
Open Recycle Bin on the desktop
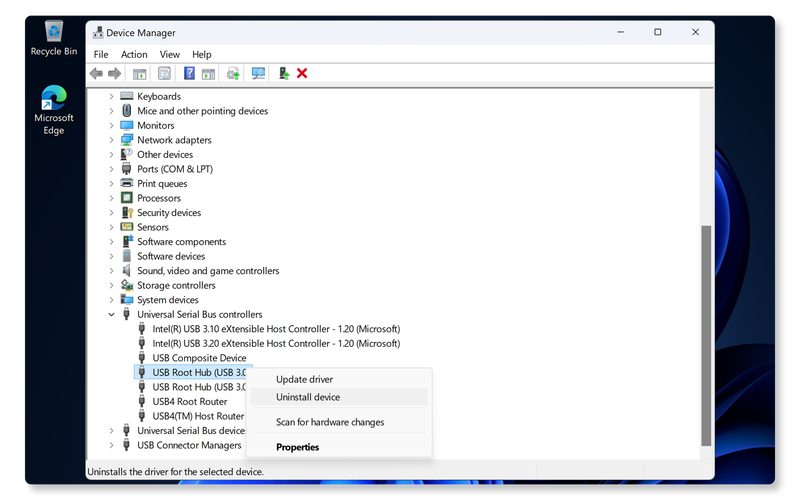point(53,38)
